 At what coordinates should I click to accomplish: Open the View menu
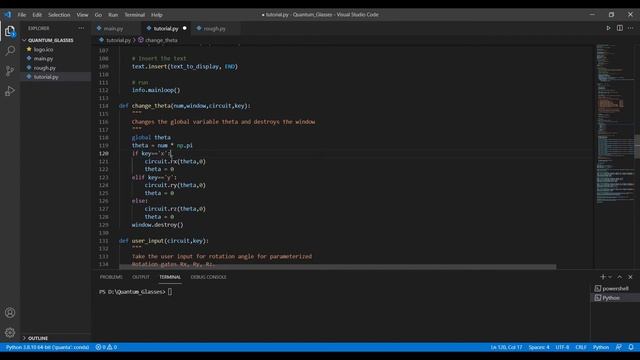tap(82, 15)
